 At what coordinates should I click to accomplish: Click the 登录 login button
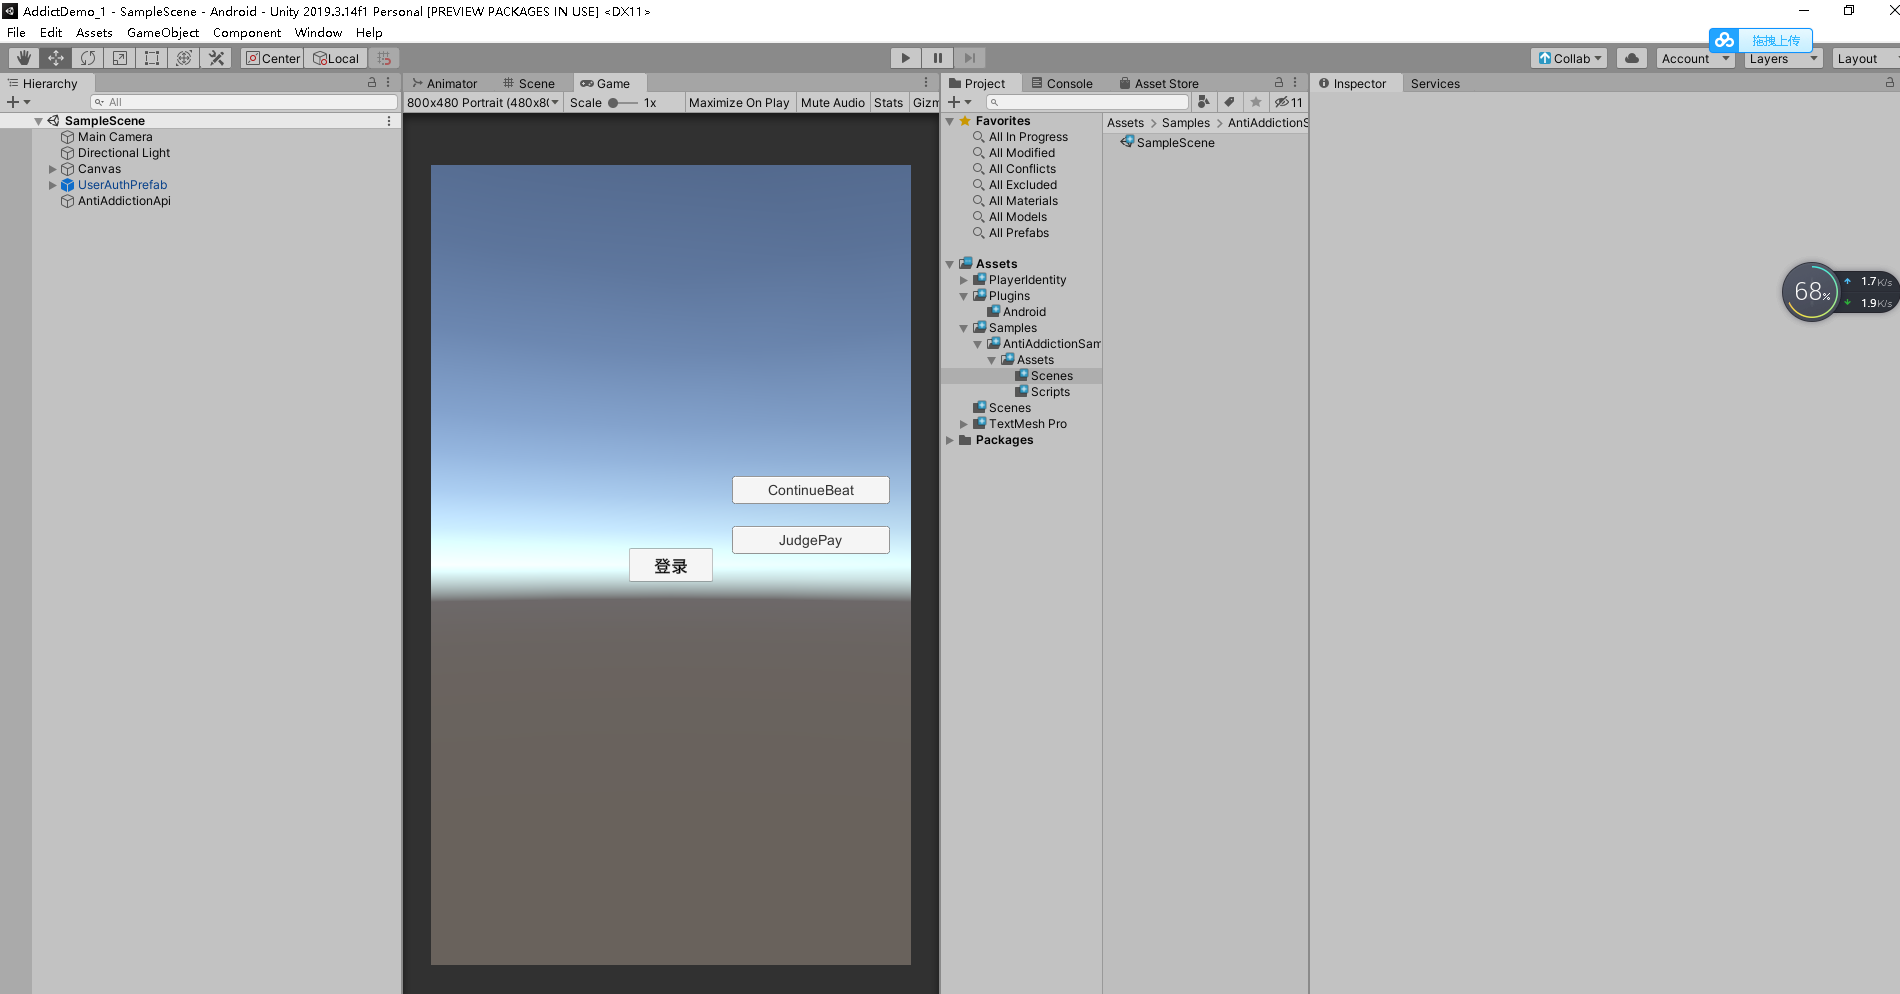671,565
